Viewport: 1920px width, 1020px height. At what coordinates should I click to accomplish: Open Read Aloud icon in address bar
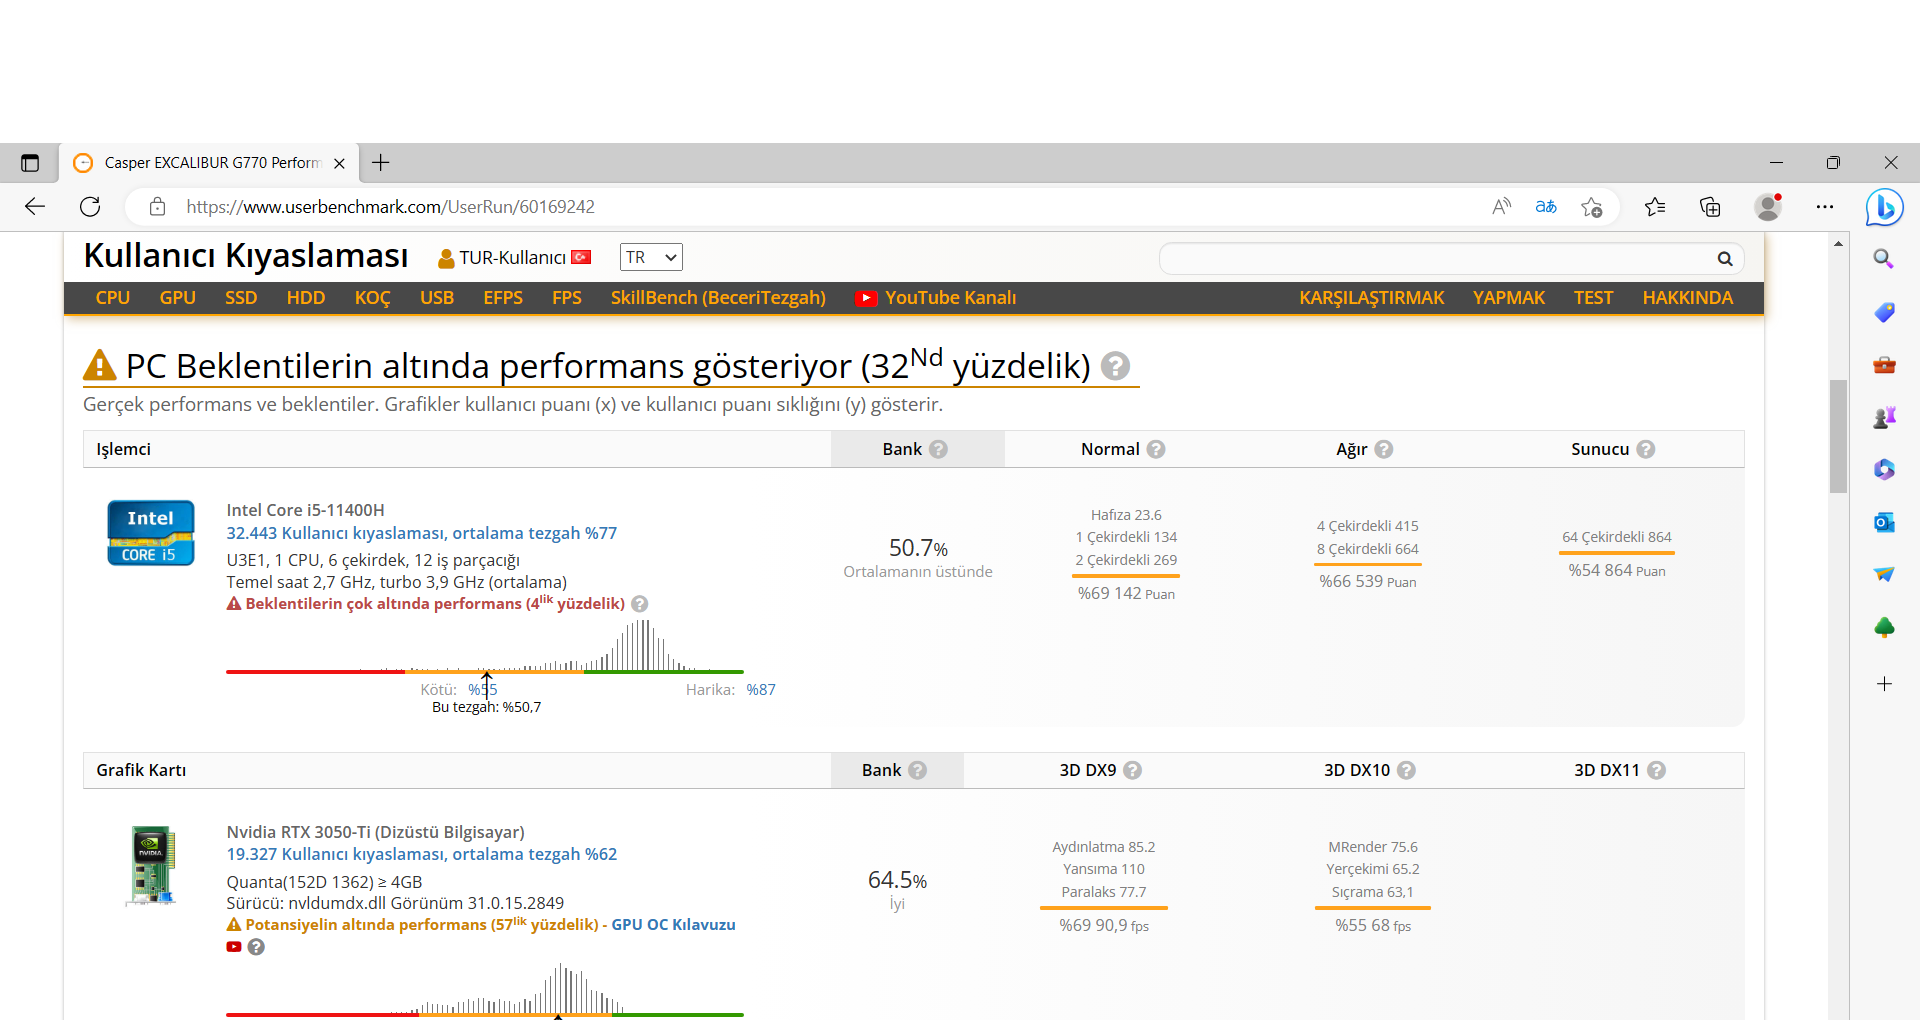[1501, 207]
